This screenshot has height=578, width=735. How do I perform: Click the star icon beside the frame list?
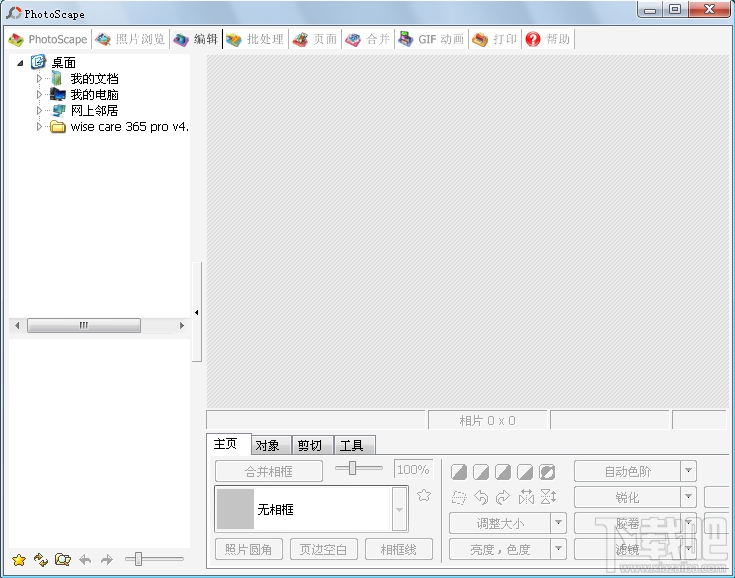pos(424,495)
